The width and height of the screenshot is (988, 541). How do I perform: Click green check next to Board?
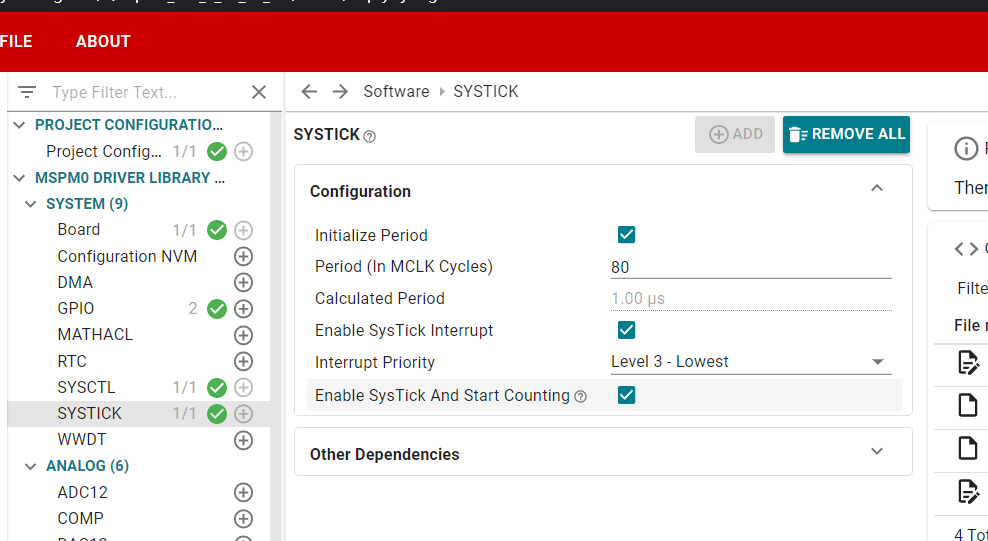click(x=217, y=230)
